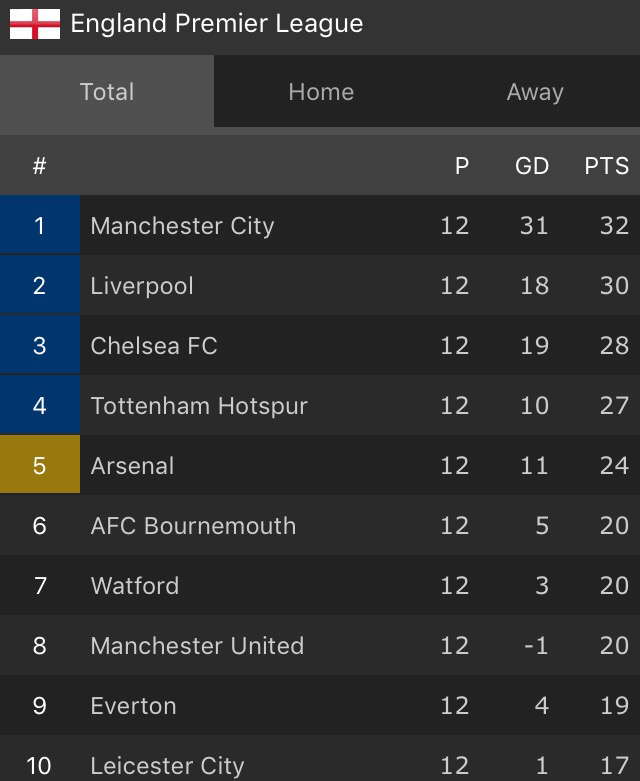Image resolution: width=640 pixels, height=781 pixels.
Task: Select Everton from the table
Action: coord(133,706)
